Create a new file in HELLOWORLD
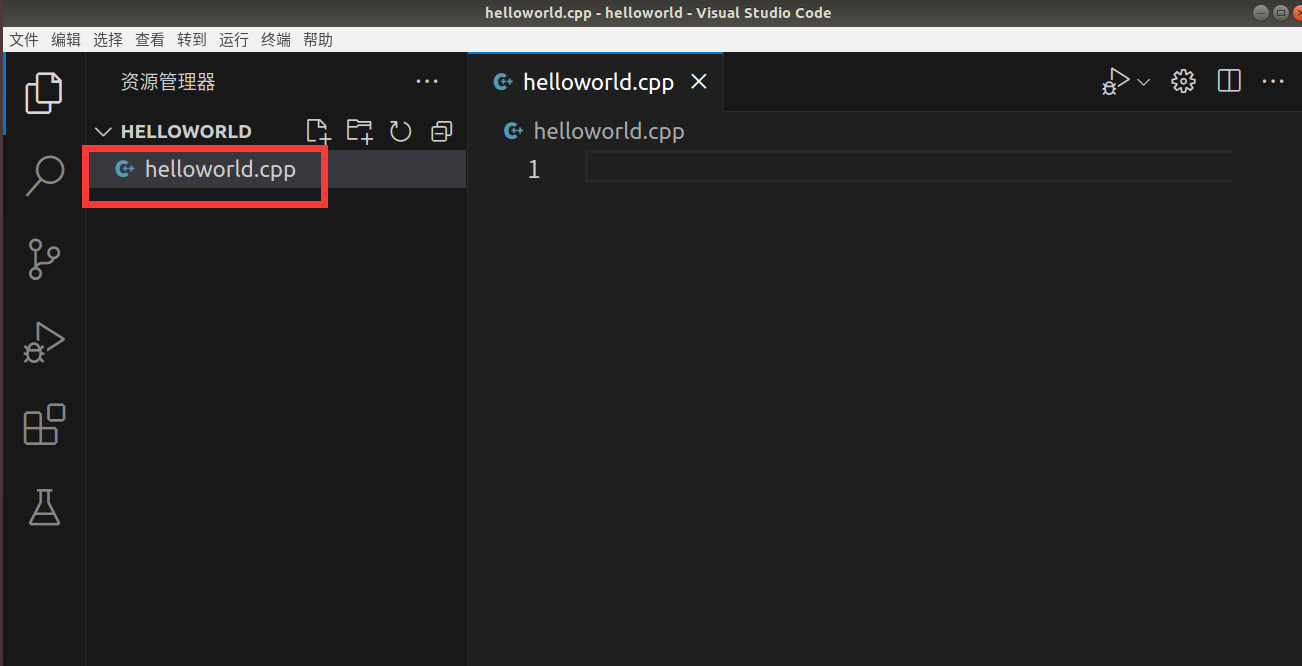The image size is (1302, 666). coord(317,131)
